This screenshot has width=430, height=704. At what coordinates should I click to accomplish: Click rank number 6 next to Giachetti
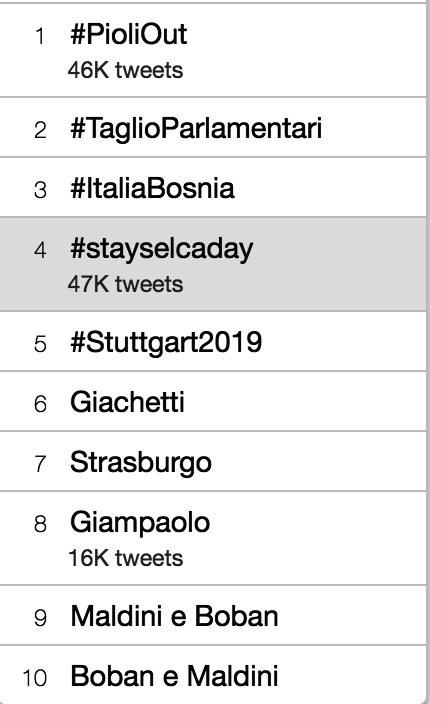coord(40,404)
